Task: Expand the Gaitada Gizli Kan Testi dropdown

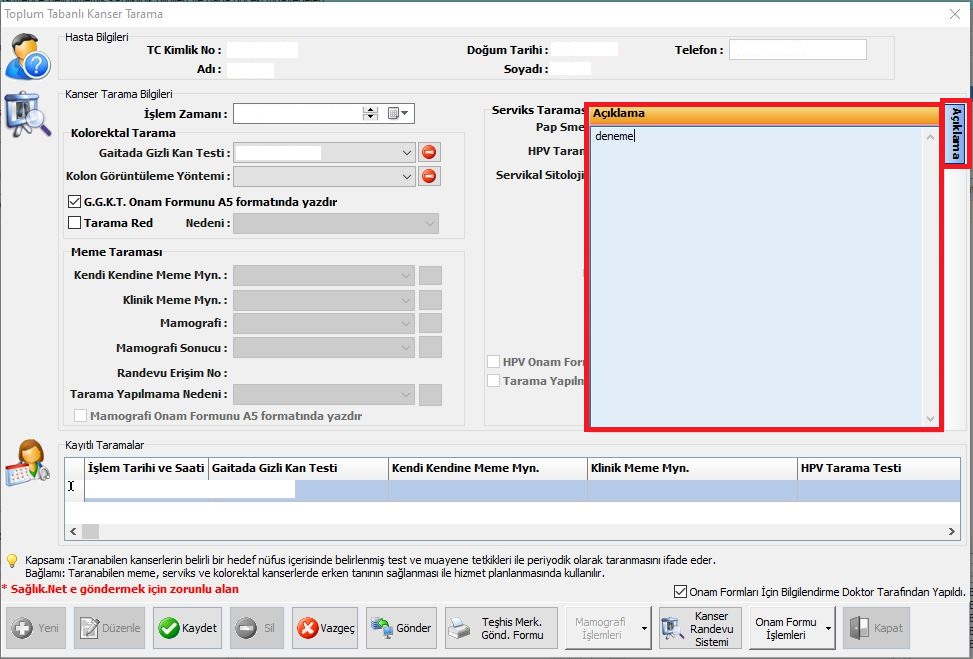Action: click(x=407, y=153)
